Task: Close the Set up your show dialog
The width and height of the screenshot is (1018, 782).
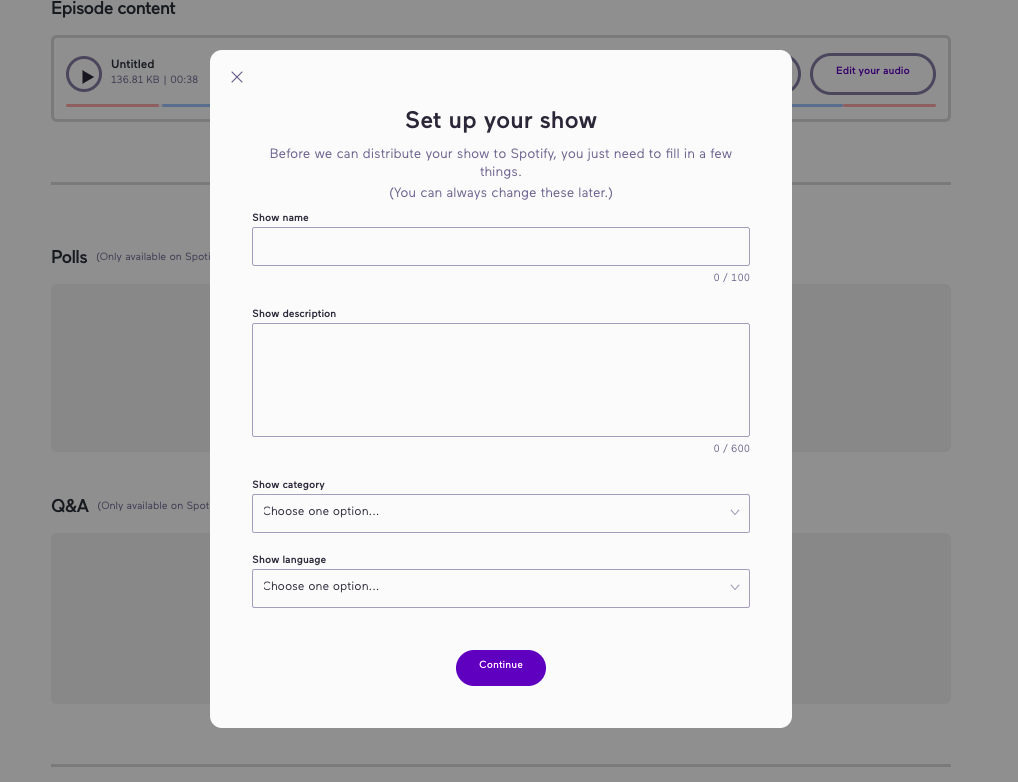Action: pyautogui.click(x=237, y=77)
